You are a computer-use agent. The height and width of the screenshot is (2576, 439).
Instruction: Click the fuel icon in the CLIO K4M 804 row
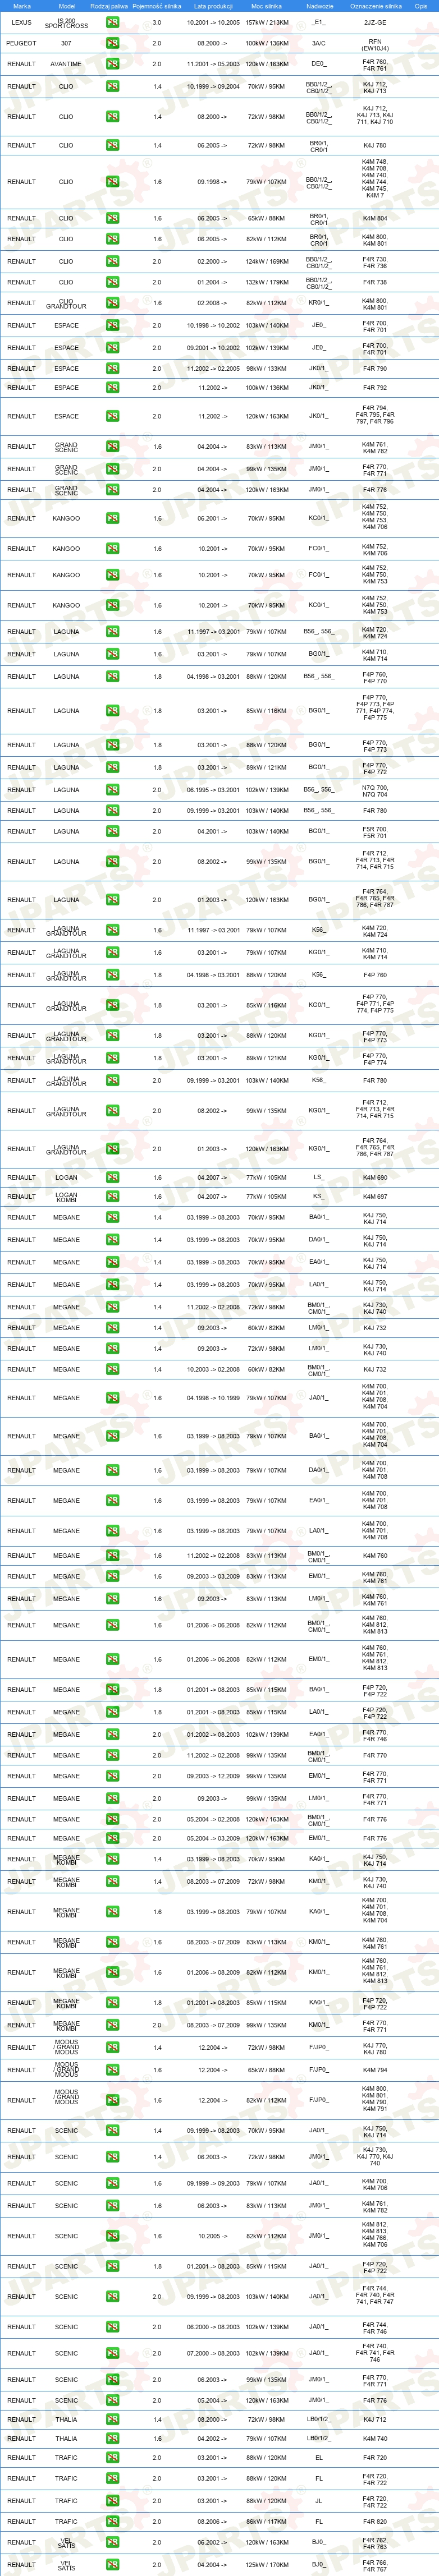pyautogui.click(x=112, y=218)
